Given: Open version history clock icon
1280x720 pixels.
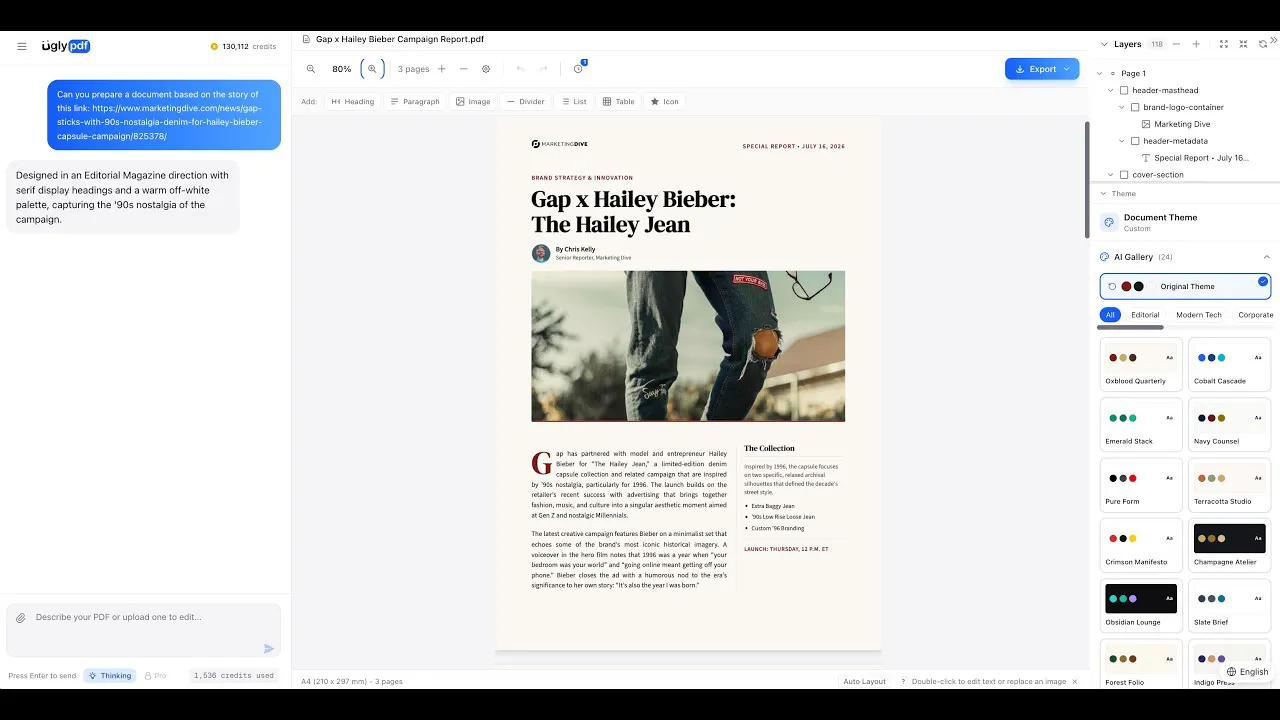Looking at the screenshot, I should point(578,69).
